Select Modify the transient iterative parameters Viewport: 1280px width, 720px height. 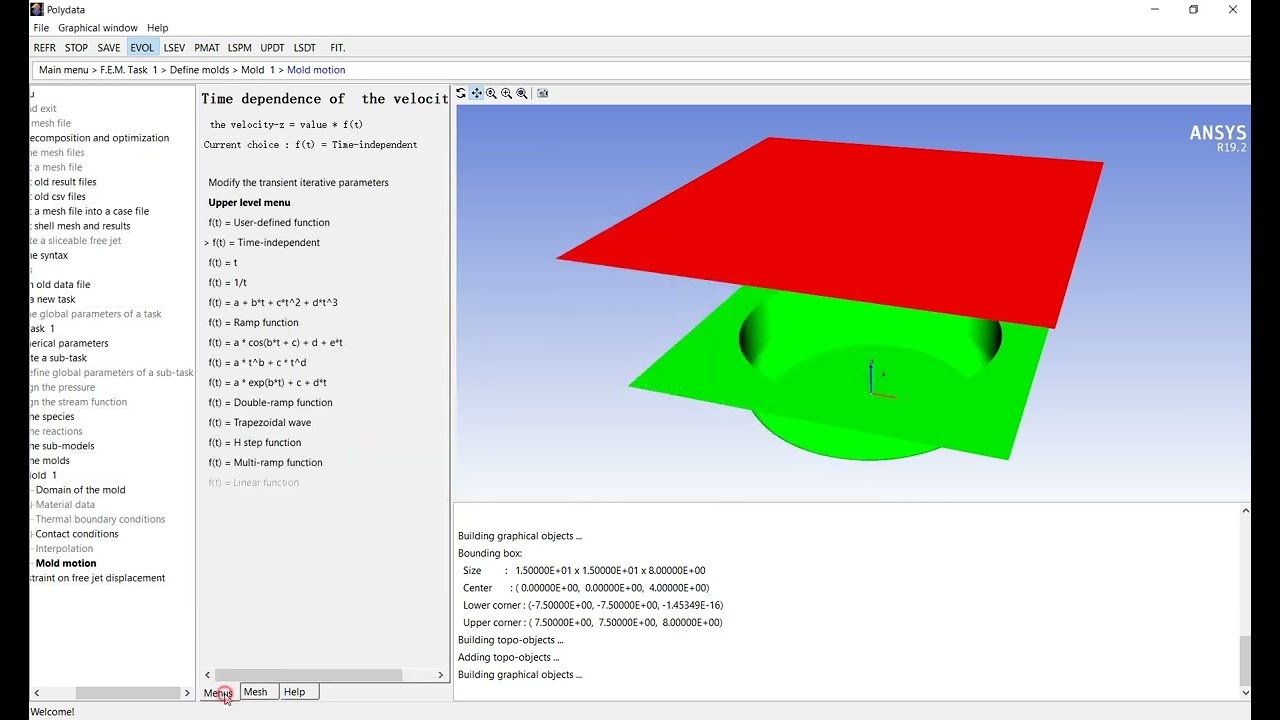pos(298,183)
